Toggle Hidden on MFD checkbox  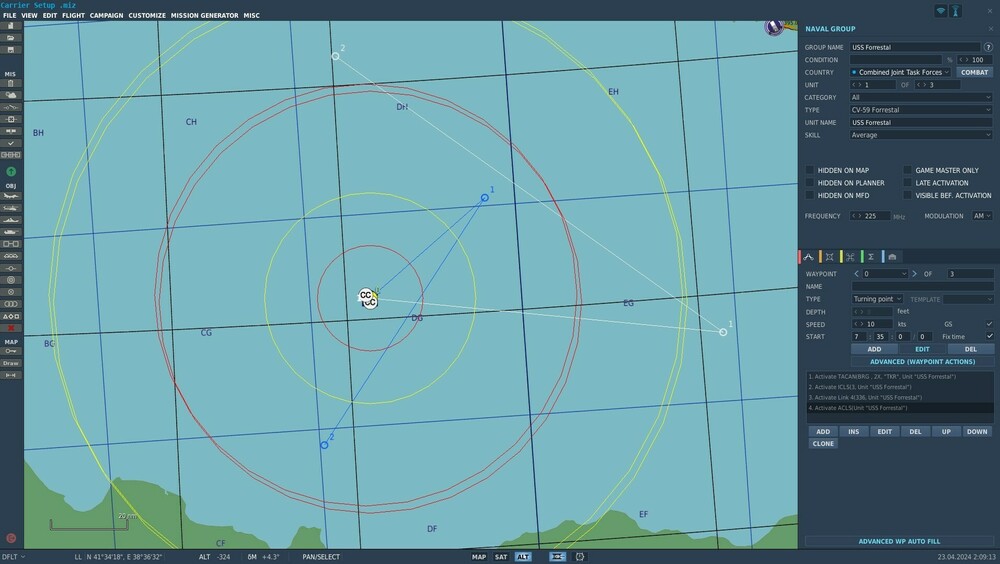click(x=809, y=195)
